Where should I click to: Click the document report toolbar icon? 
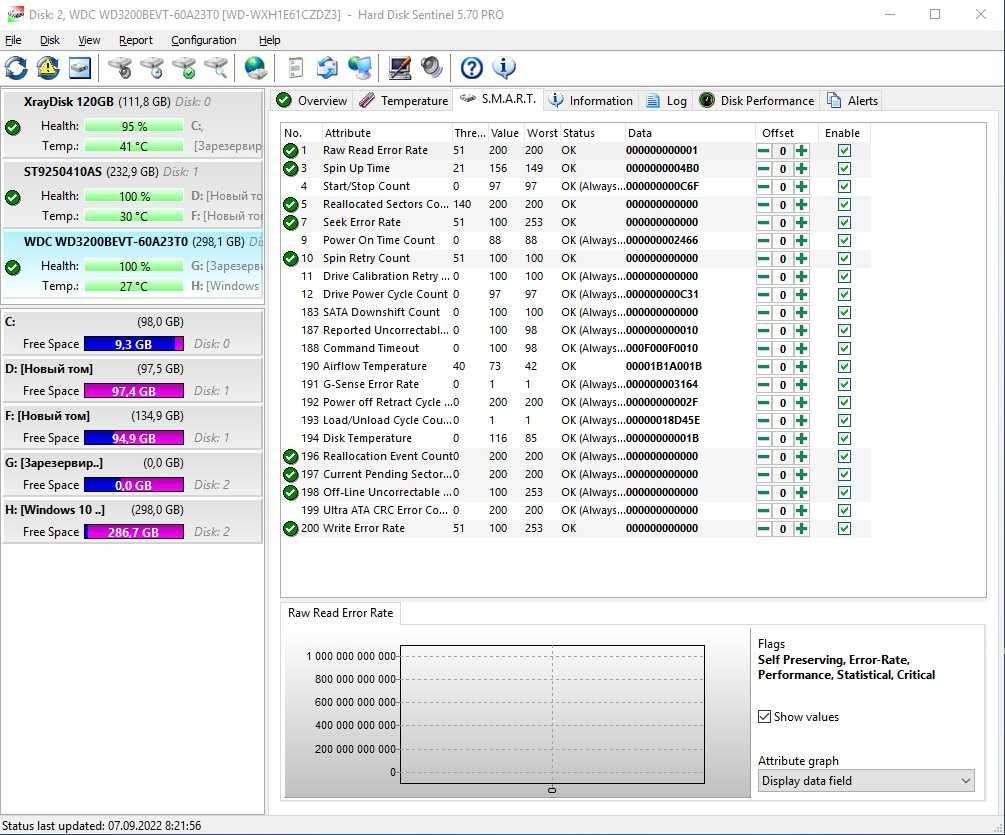[295, 68]
